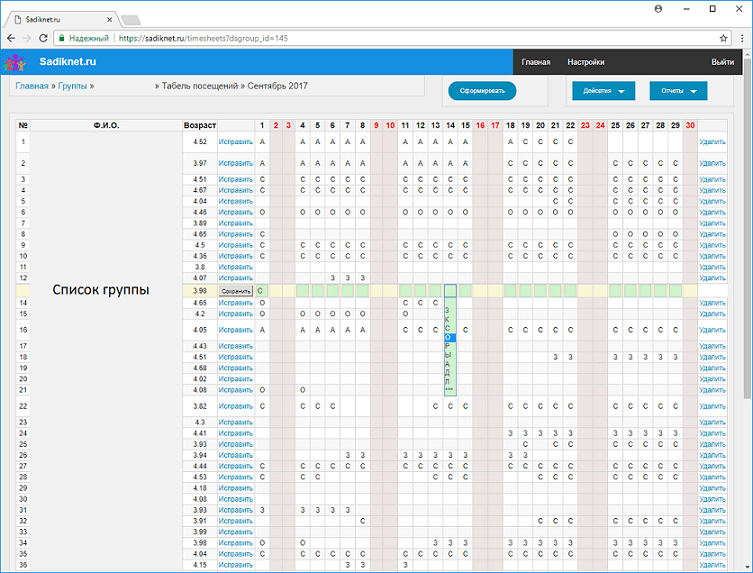753x573 pixels.
Task: Close the Sadiknet.ru browser tab
Action: coord(112,19)
